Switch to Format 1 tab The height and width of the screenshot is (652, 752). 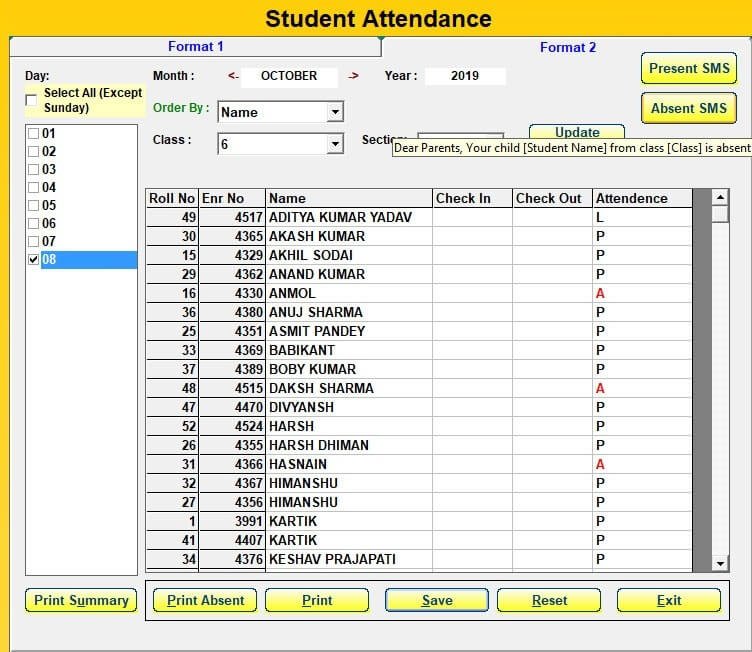195,47
